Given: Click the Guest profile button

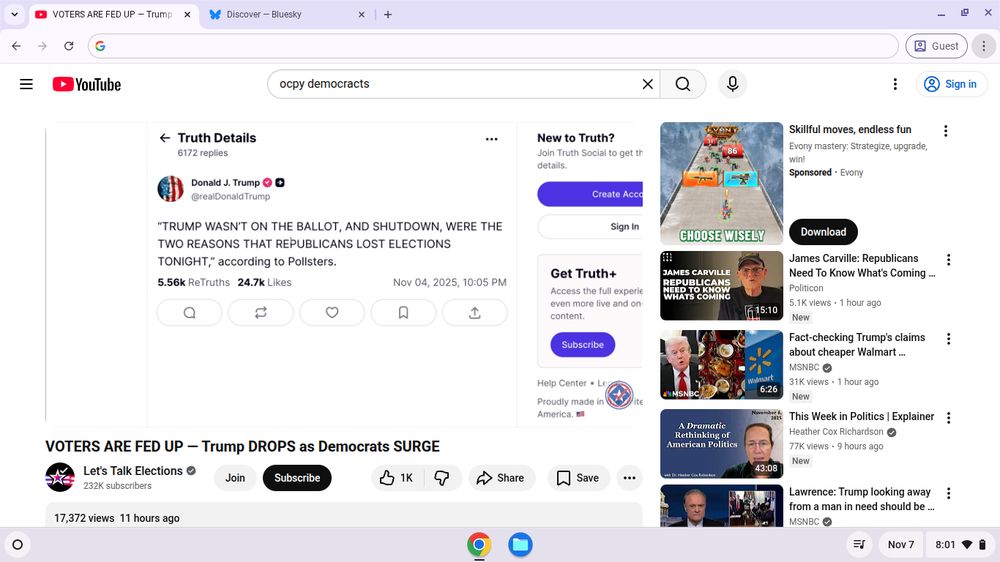Looking at the screenshot, I should point(936,46).
